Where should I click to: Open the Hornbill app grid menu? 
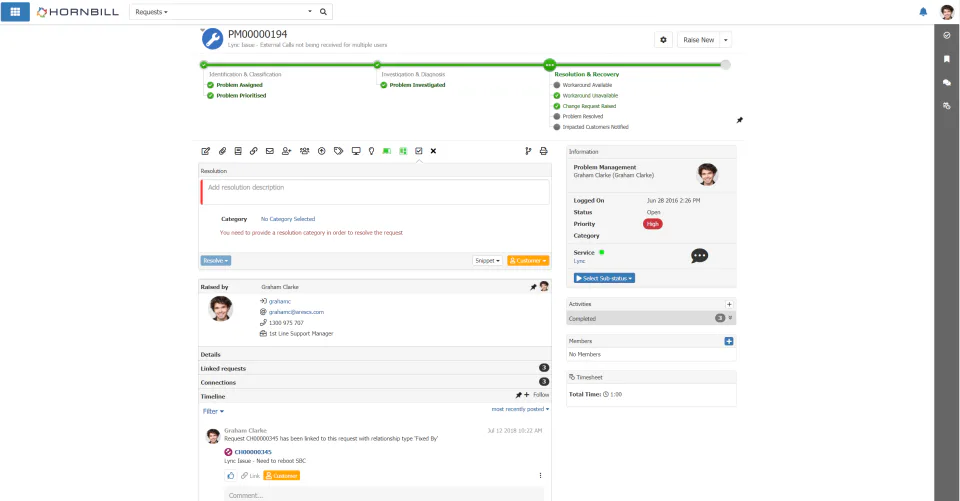click(x=15, y=12)
